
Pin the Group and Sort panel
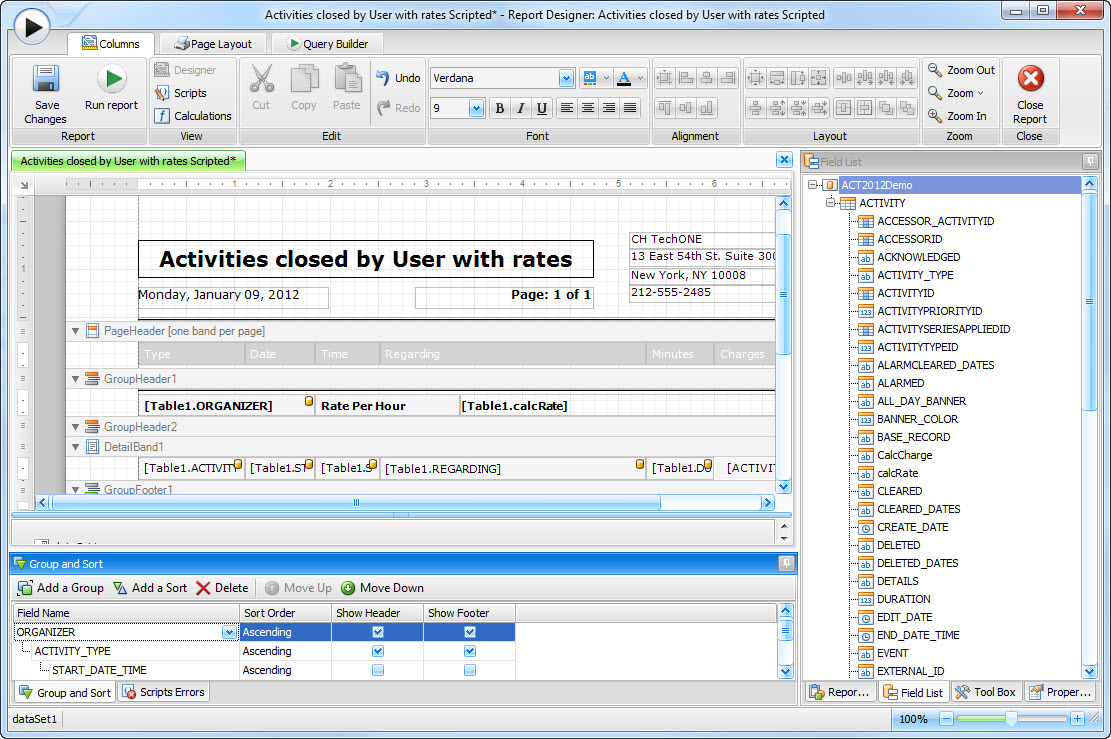click(x=786, y=563)
